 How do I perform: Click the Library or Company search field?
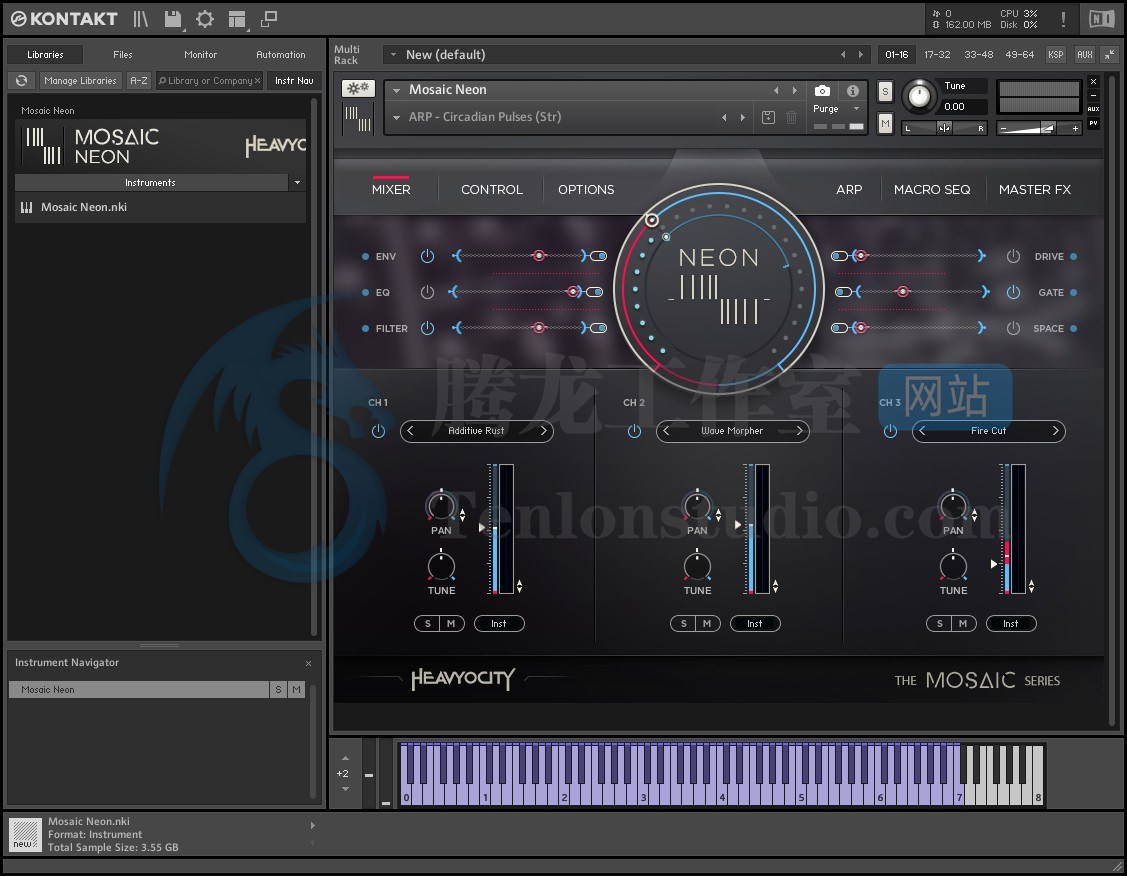(209, 80)
